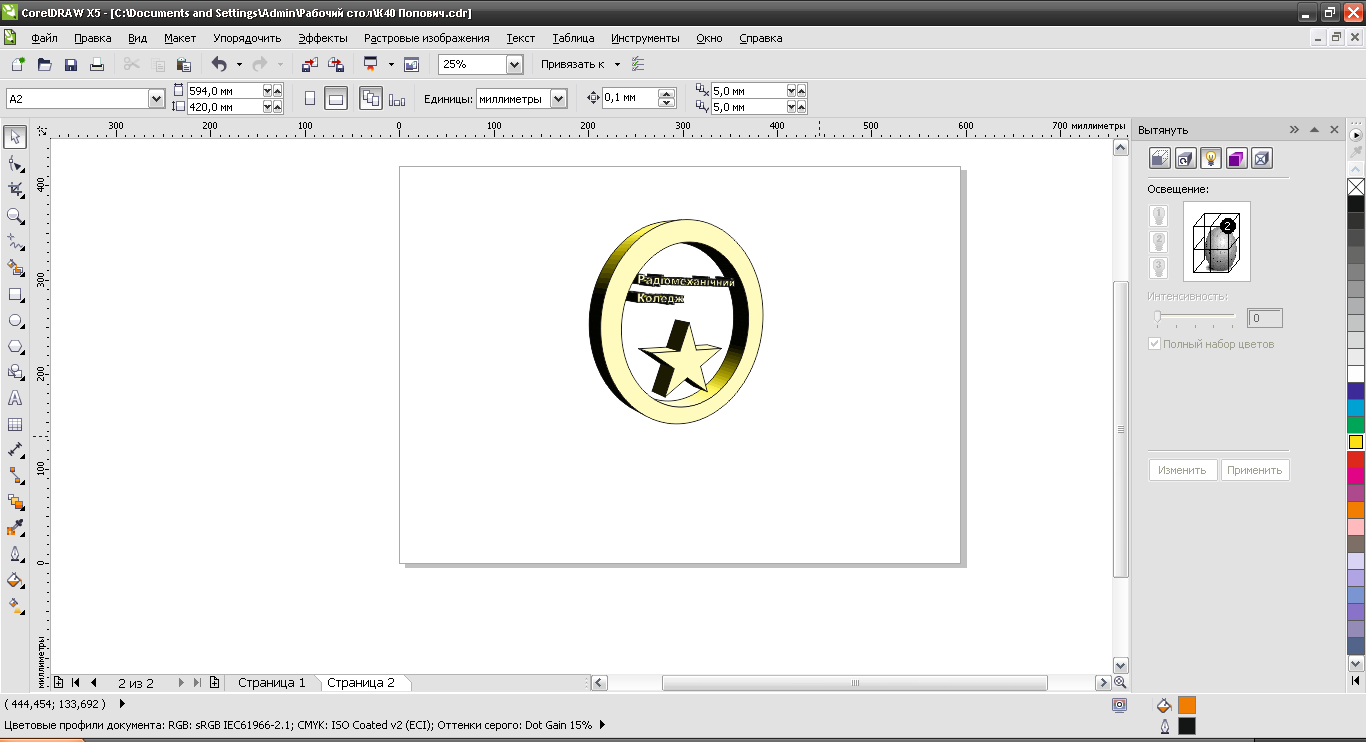
Task: Select the Text tool
Action: coord(15,398)
